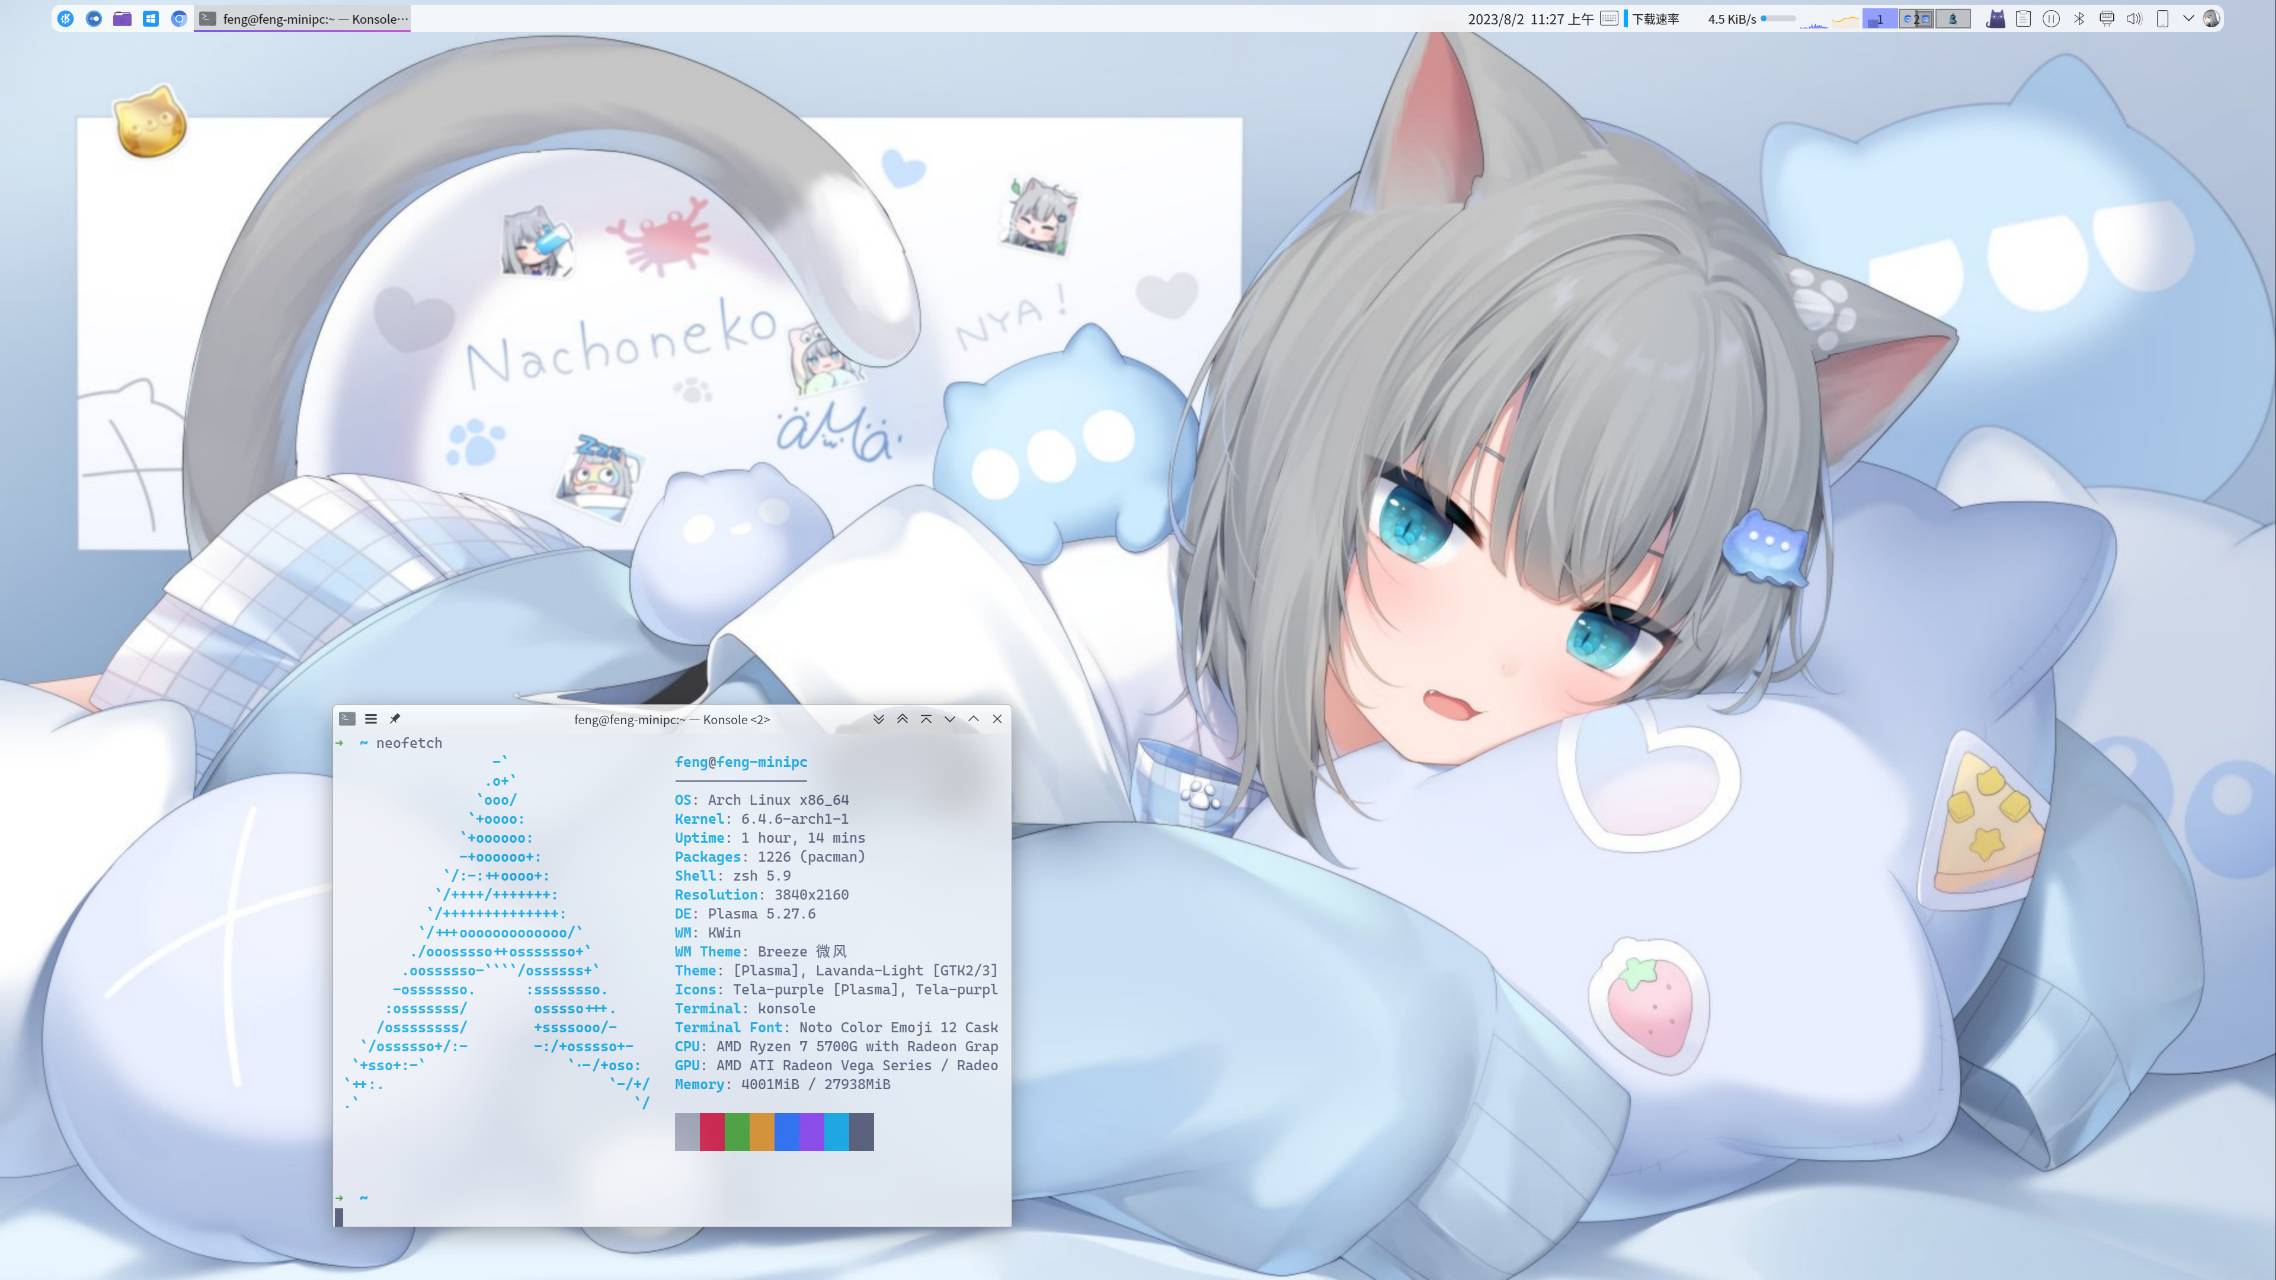Click the OS: Arch Linux x86_64 line
The height and width of the screenshot is (1280, 2276).
[x=762, y=800]
